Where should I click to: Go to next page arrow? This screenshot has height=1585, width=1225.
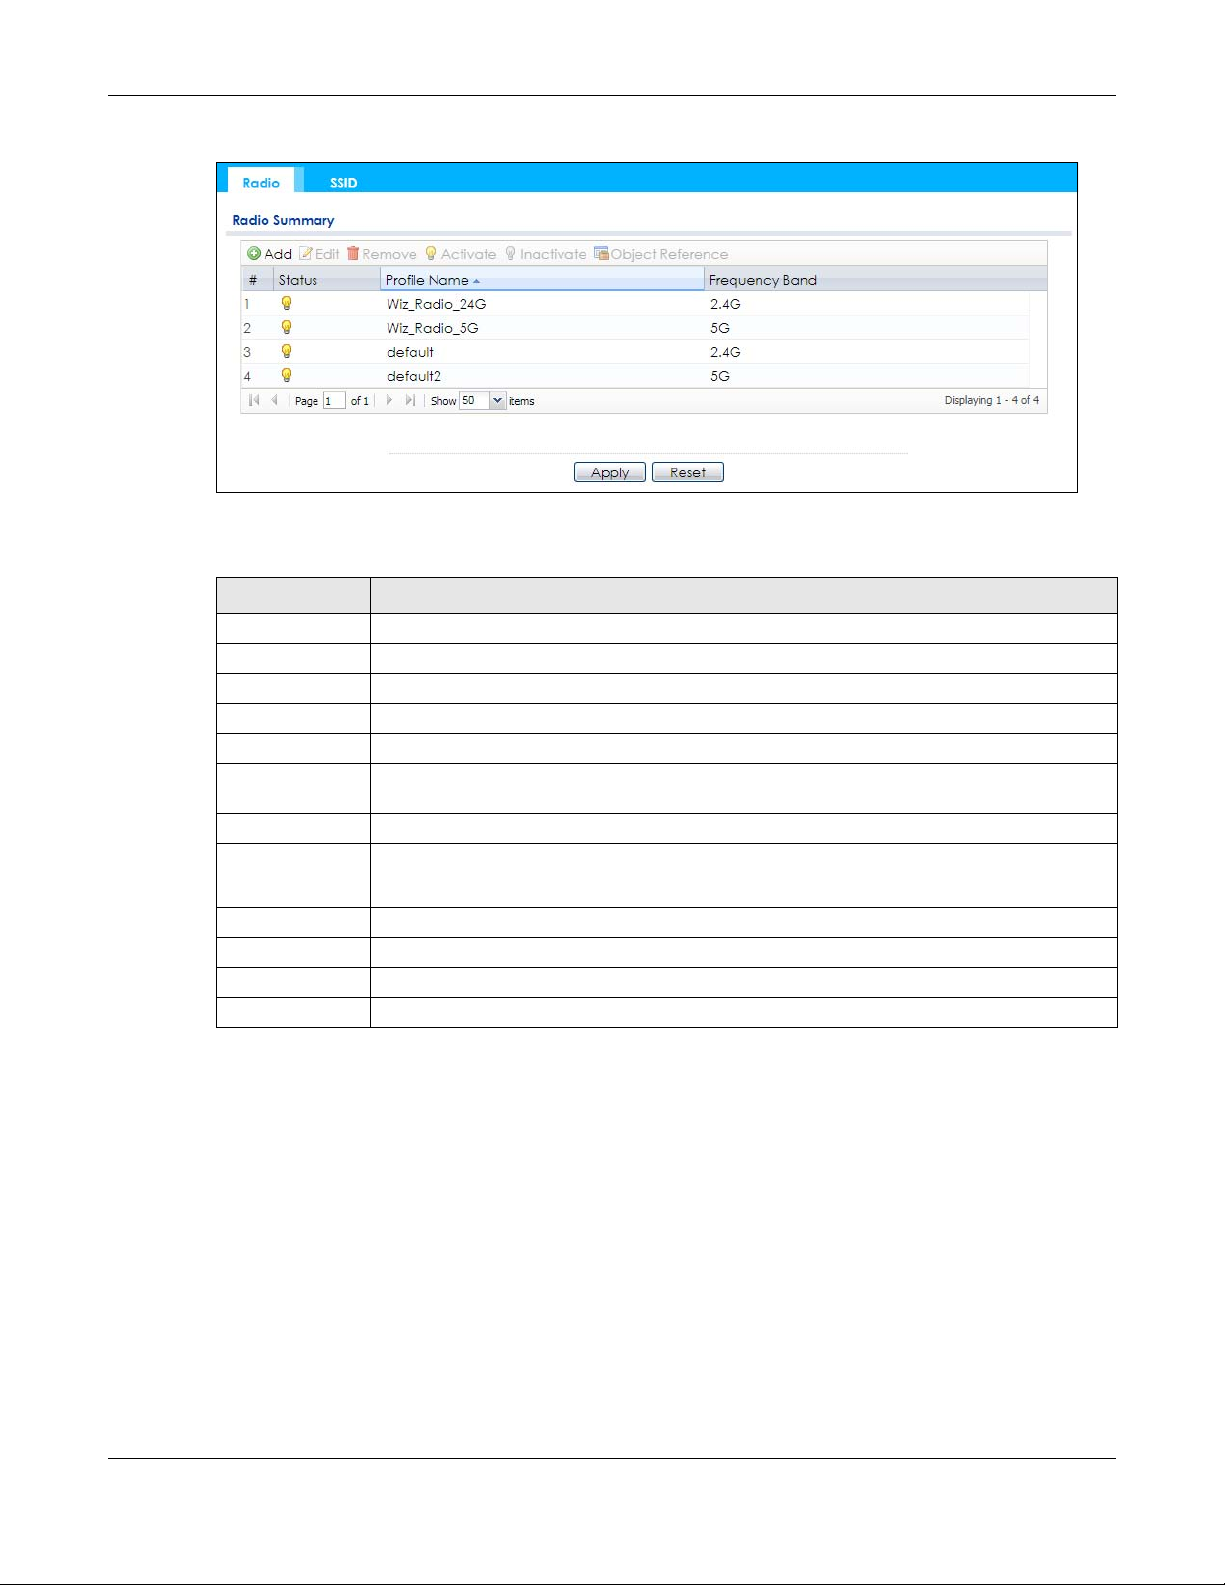pos(389,400)
